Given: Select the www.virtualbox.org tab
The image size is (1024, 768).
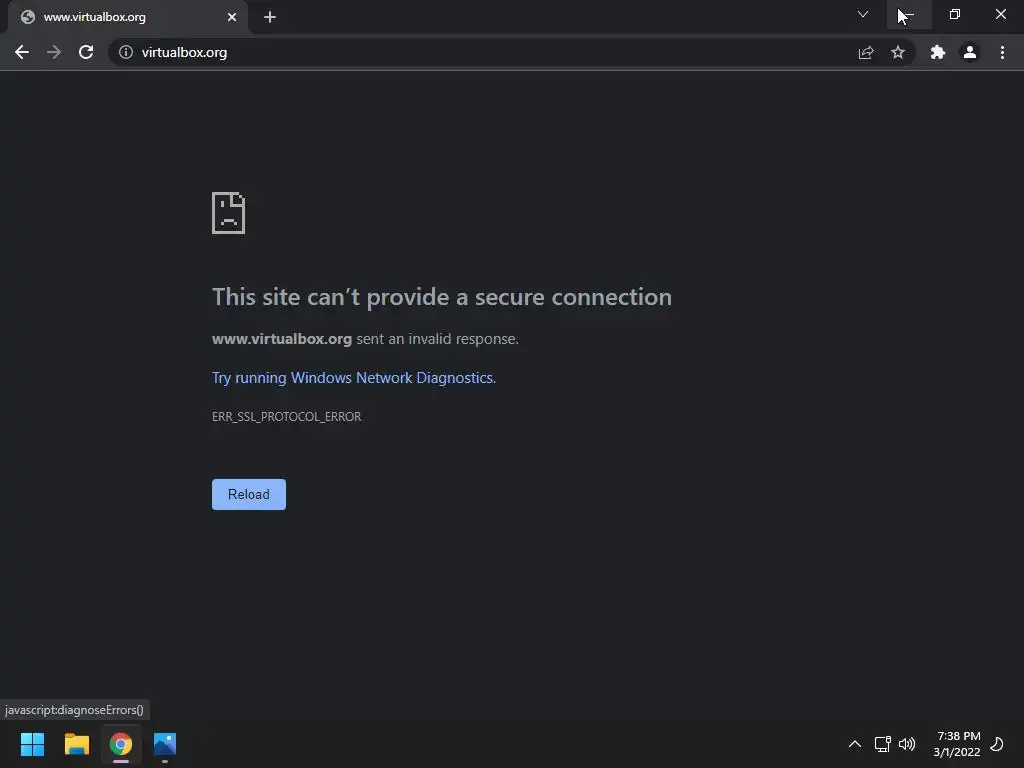Looking at the screenshot, I should click(127, 17).
